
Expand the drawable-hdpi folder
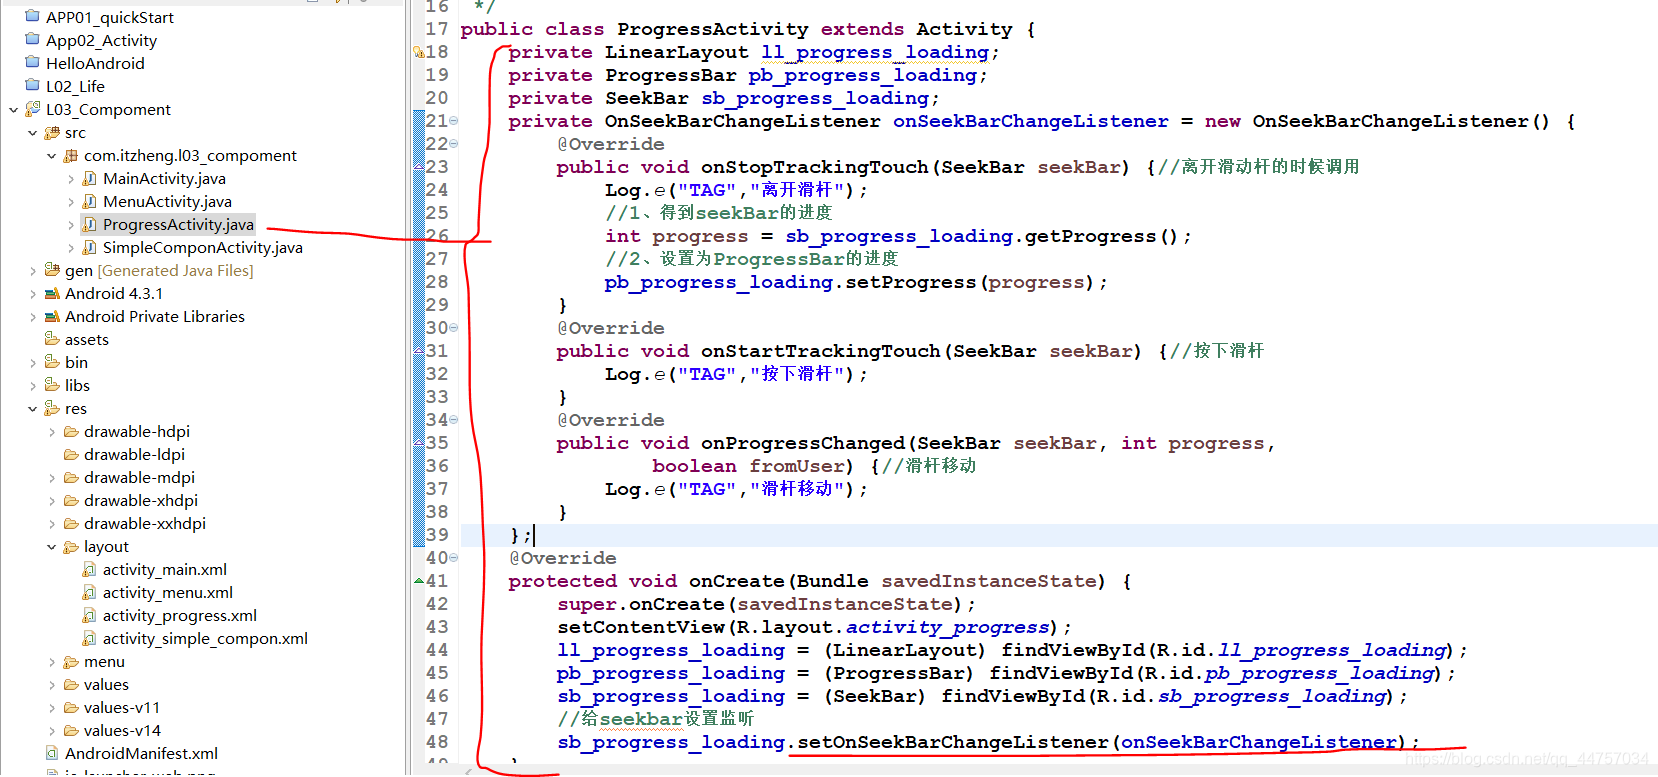51,432
